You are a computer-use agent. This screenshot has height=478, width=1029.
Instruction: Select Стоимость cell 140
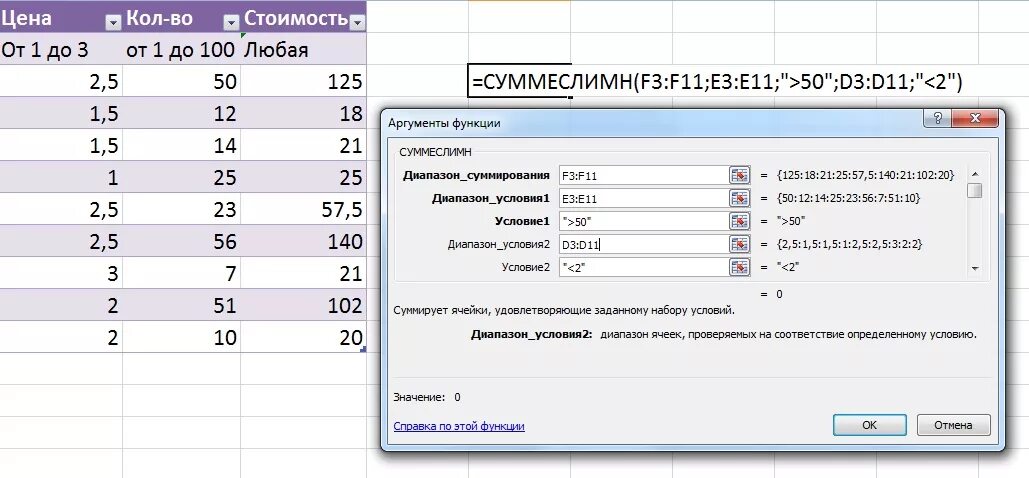tap(303, 241)
